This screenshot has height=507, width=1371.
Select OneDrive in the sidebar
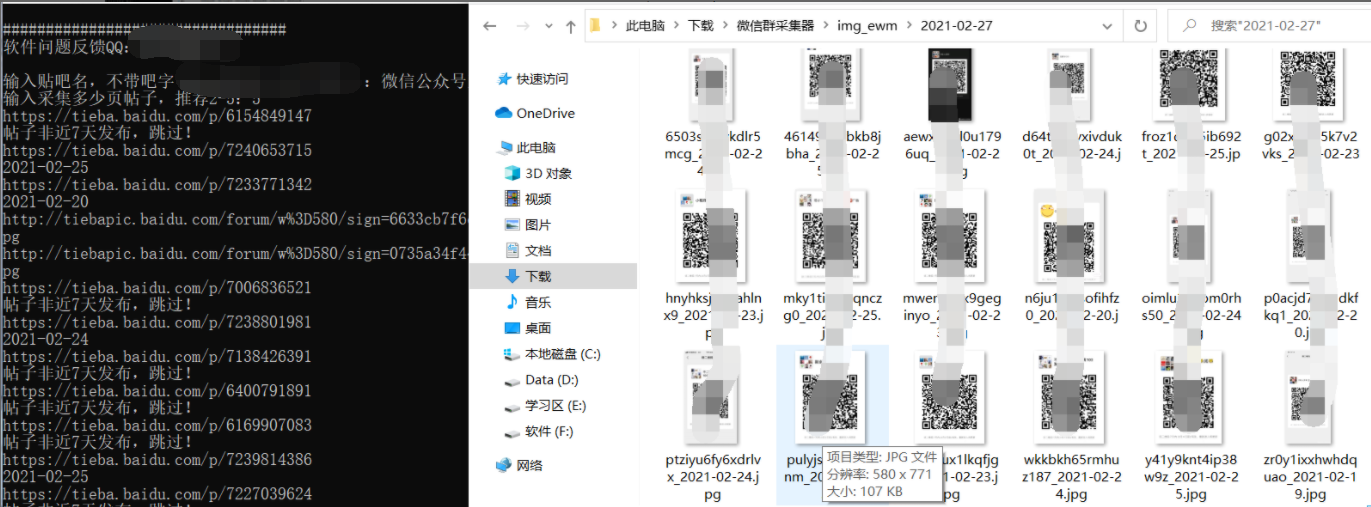tap(545, 113)
